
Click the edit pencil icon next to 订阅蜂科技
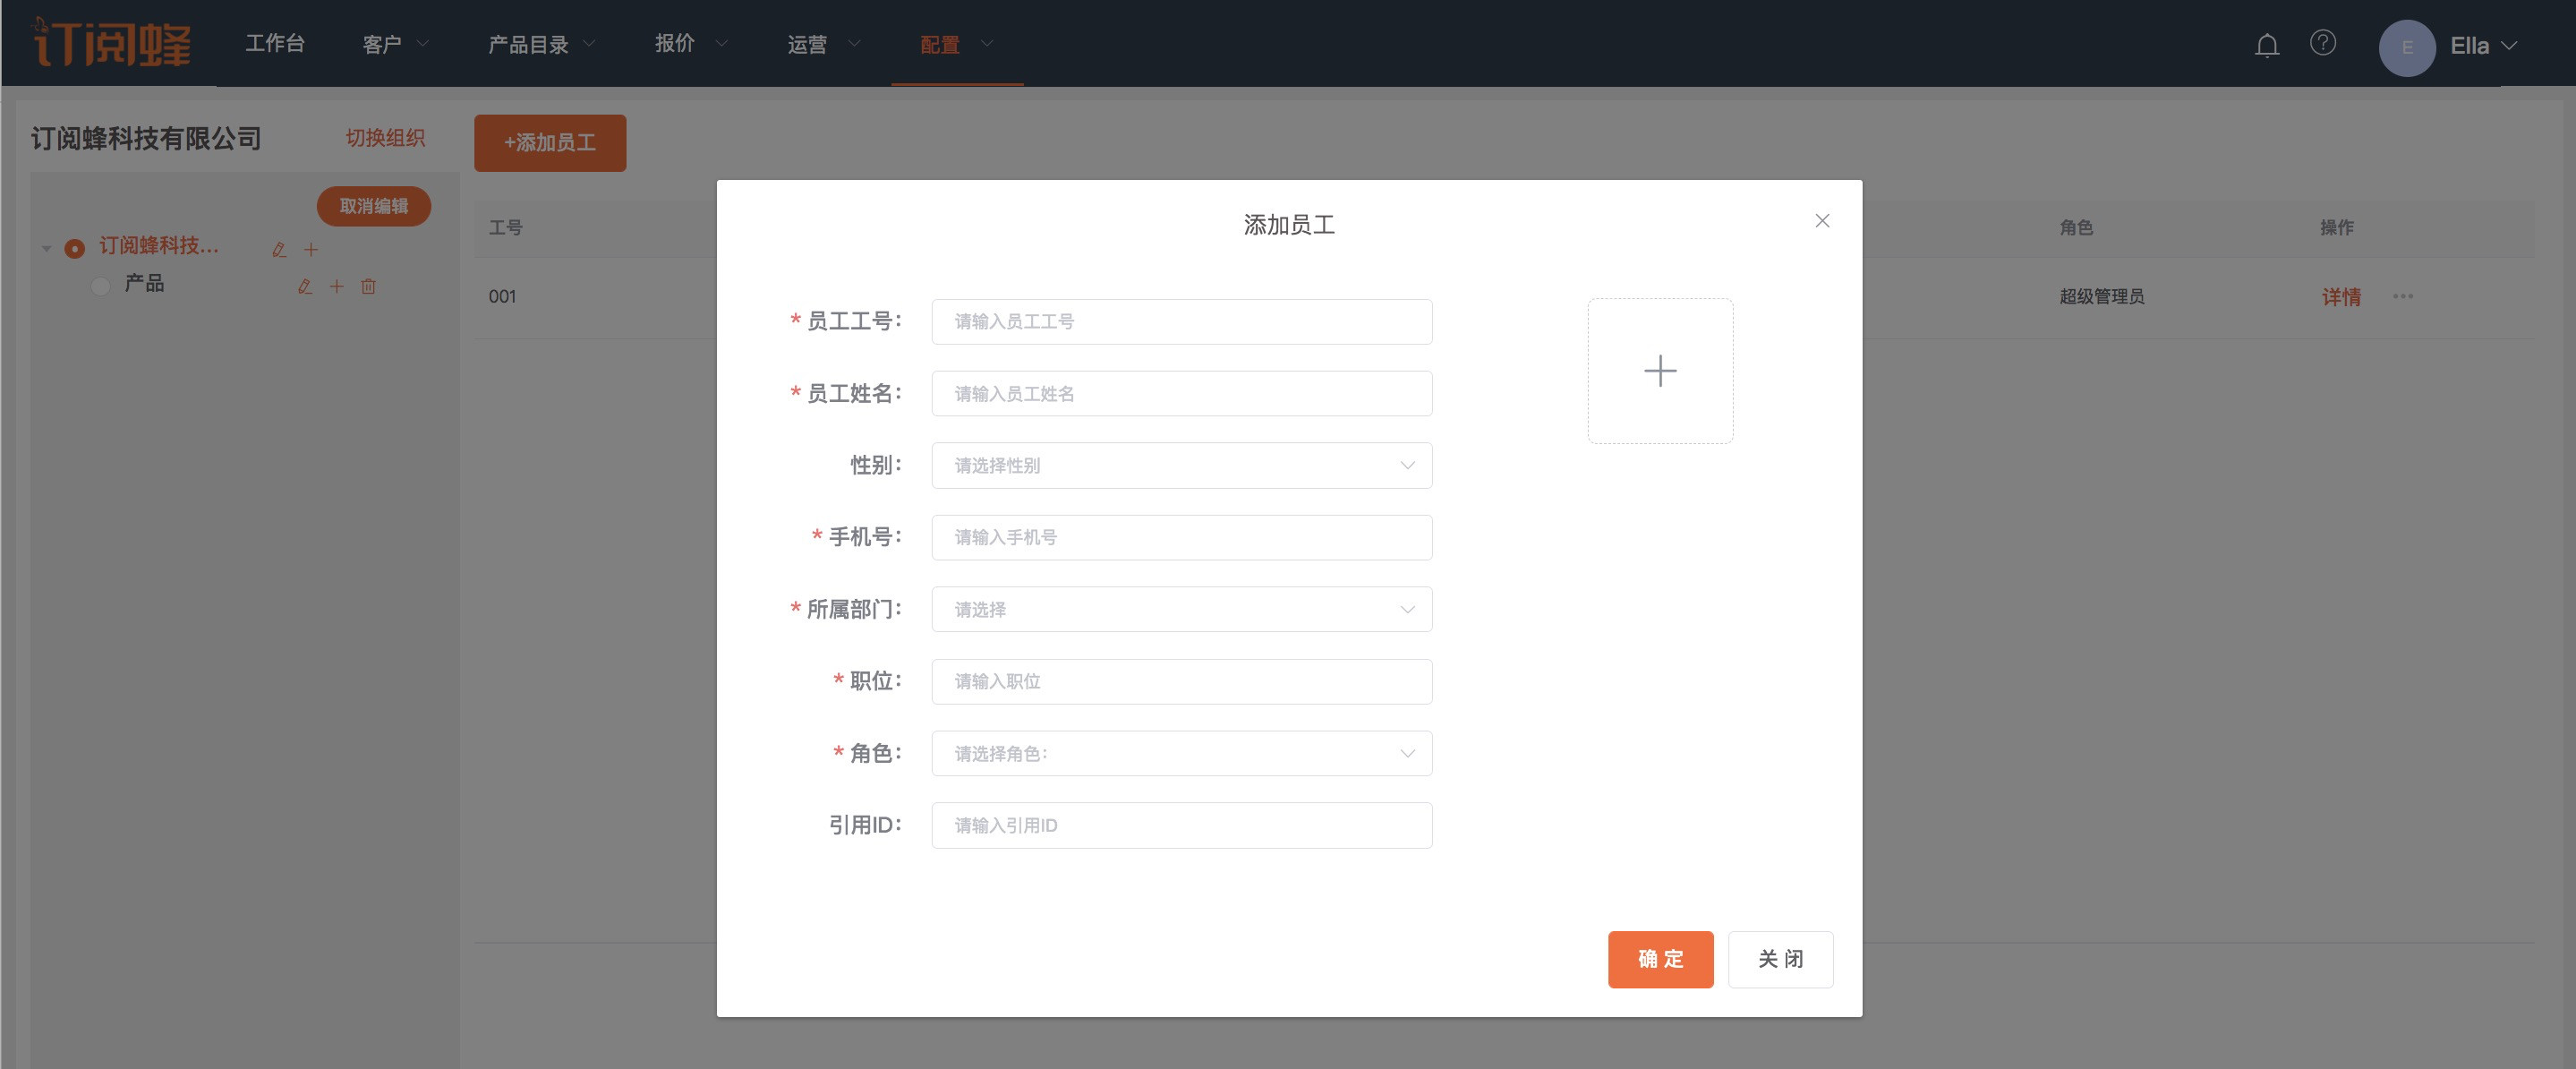(x=279, y=250)
